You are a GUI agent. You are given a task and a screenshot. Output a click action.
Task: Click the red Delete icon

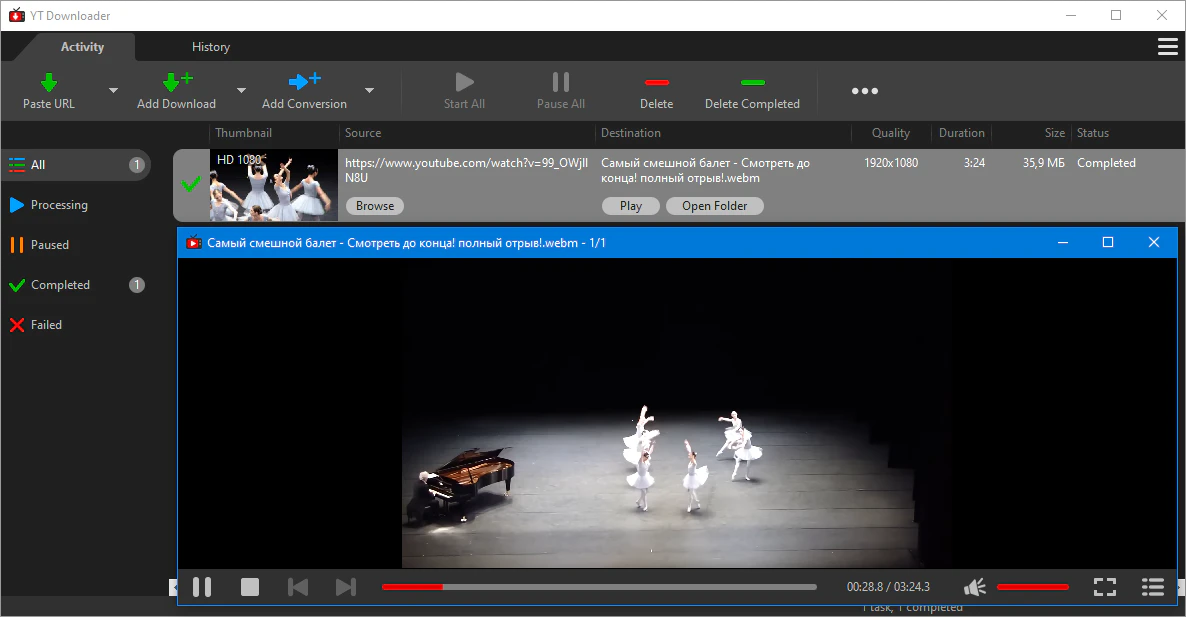(x=656, y=82)
